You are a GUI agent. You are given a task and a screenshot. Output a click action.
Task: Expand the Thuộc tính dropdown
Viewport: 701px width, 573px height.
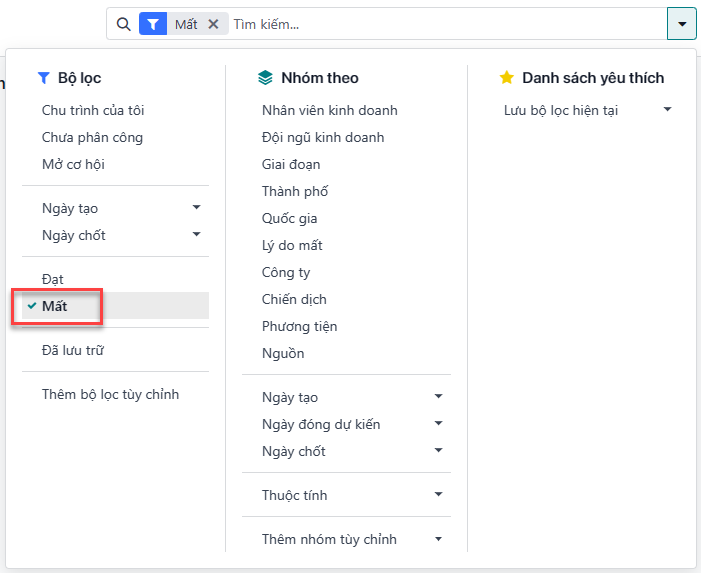pyautogui.click(x=346, y=495)
